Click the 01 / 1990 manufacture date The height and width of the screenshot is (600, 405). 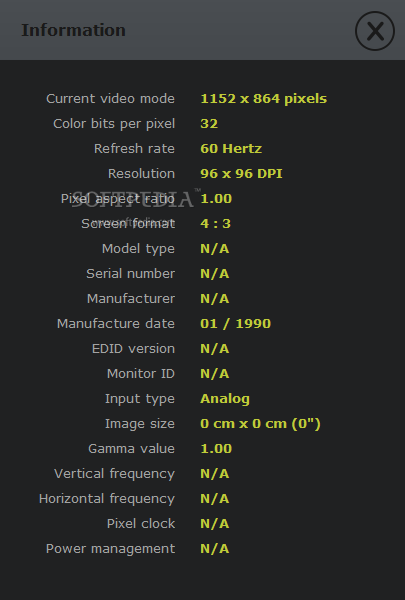coord(235,324)
